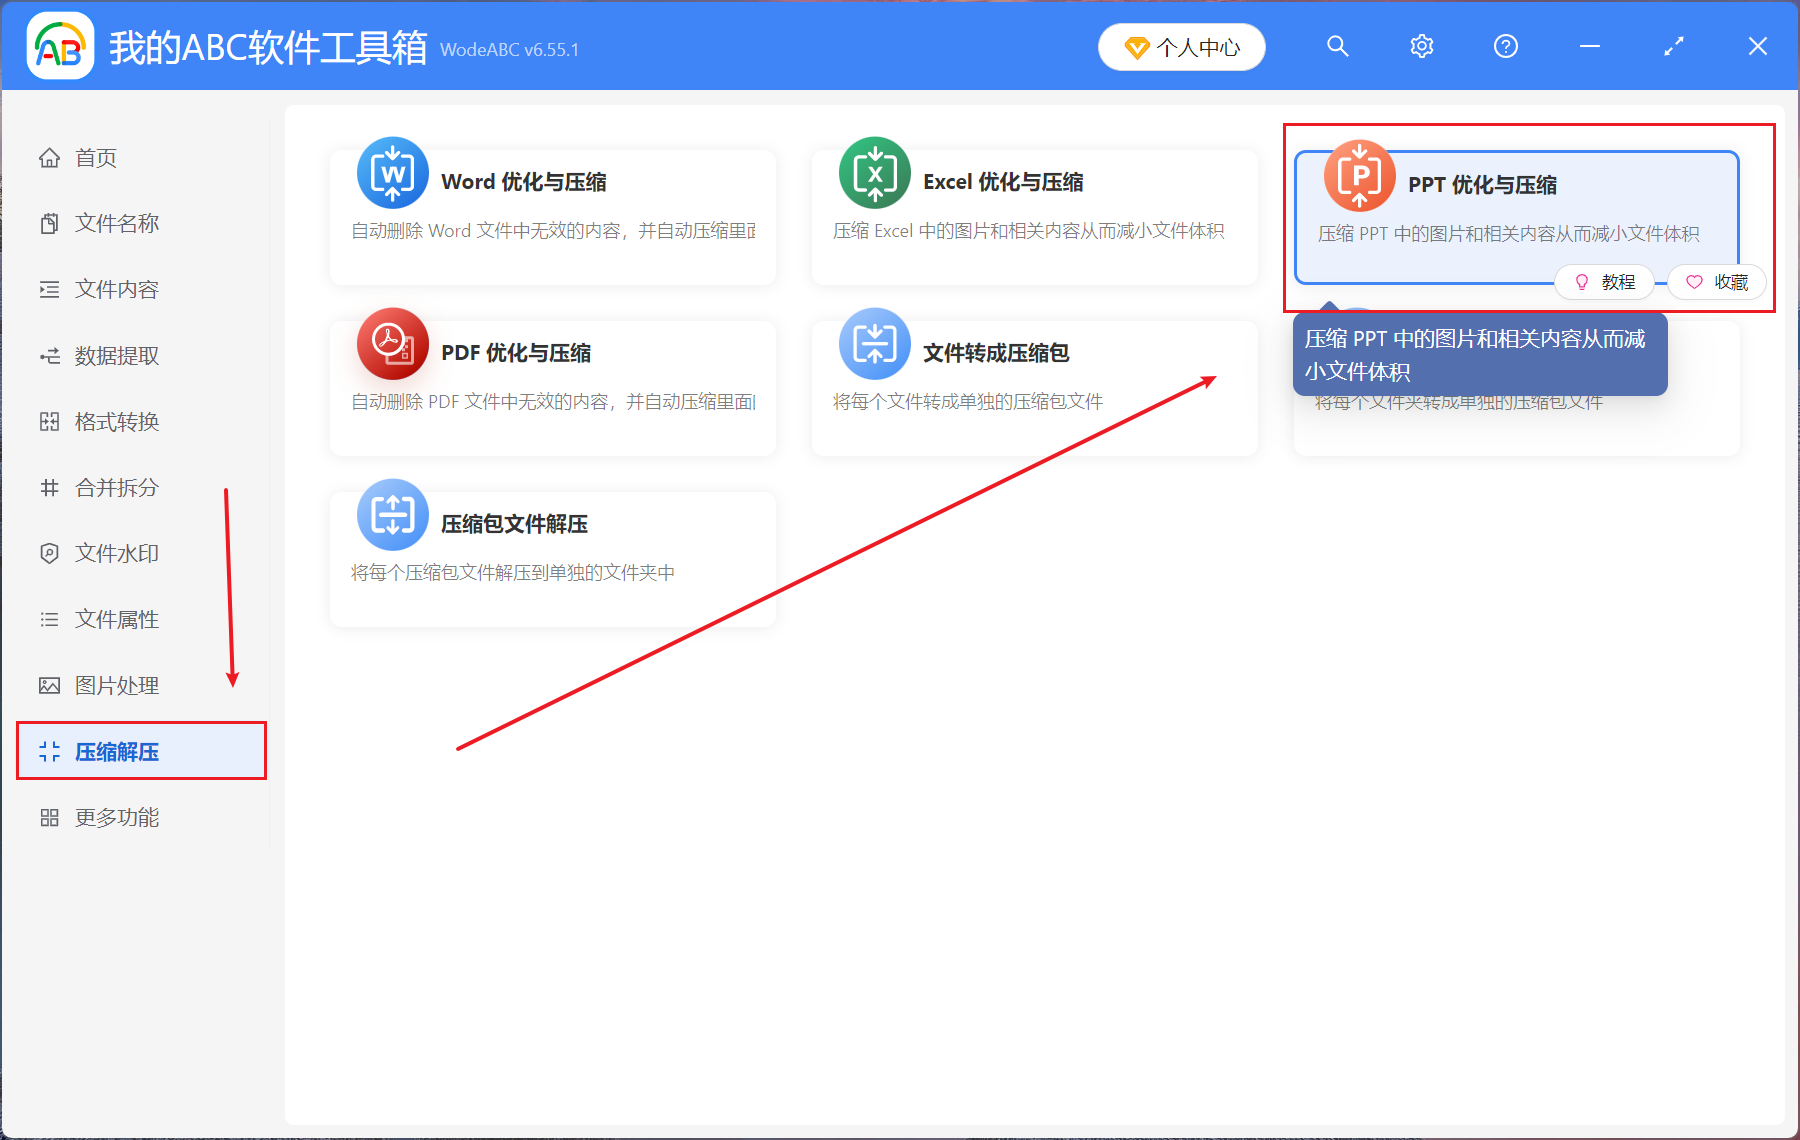Open the Excel 优化与压缩 tool icon
Screen dimensions: 1800x1140
[x=873, y=173]
